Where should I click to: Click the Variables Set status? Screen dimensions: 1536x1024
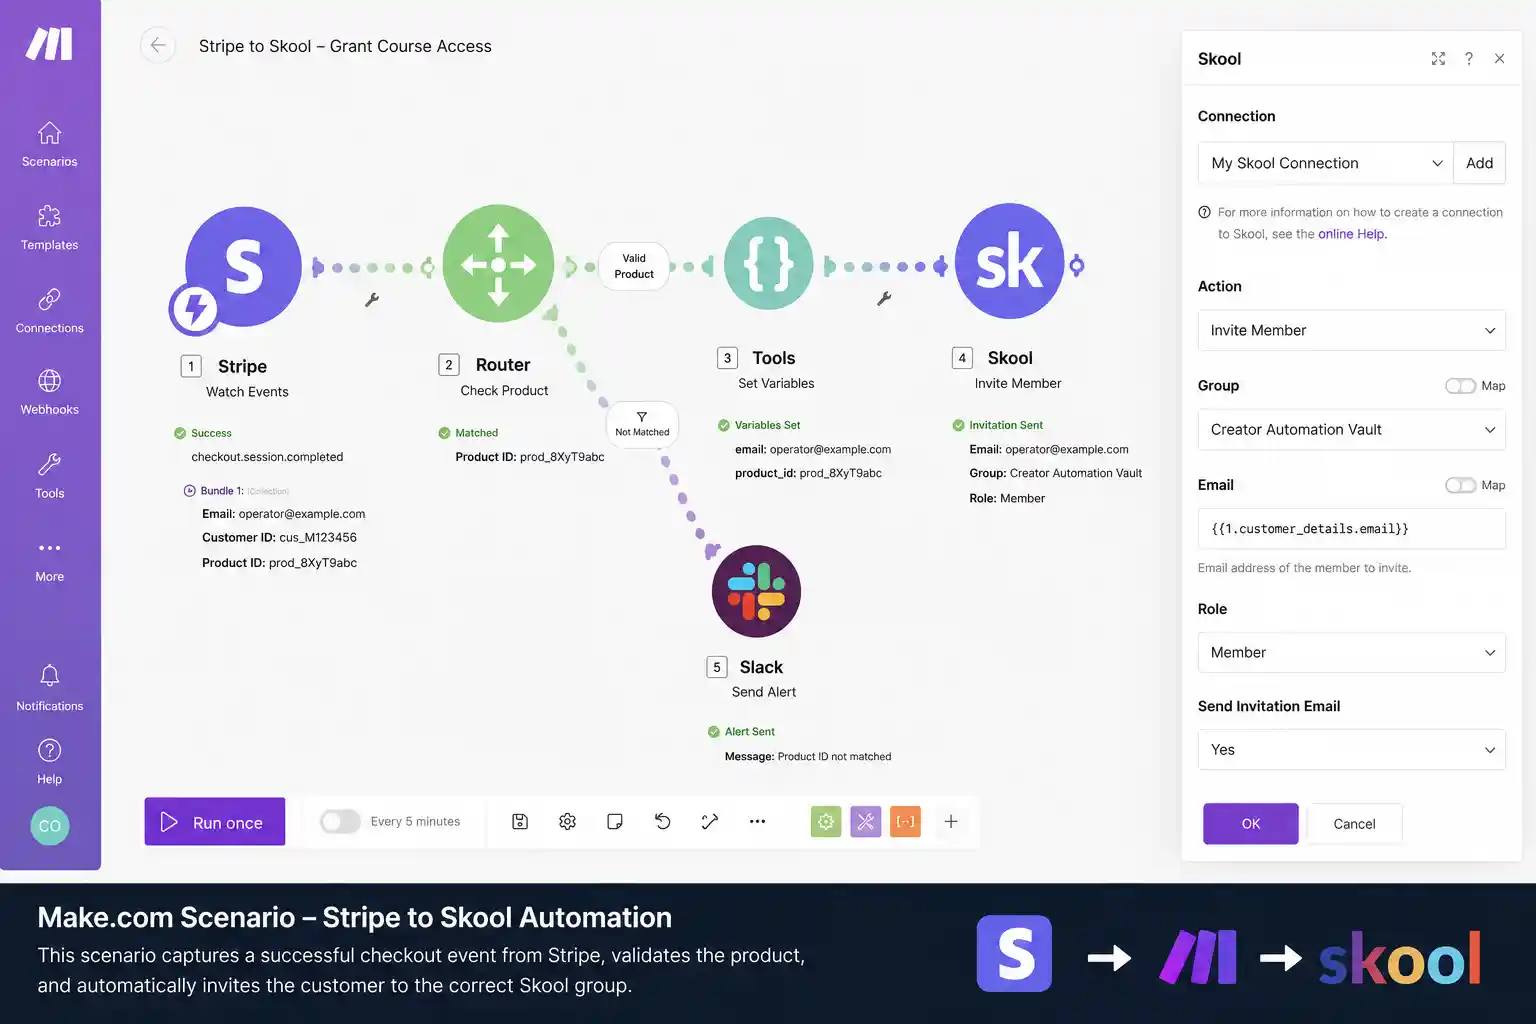pyautogui.click(x=759, y=425)
